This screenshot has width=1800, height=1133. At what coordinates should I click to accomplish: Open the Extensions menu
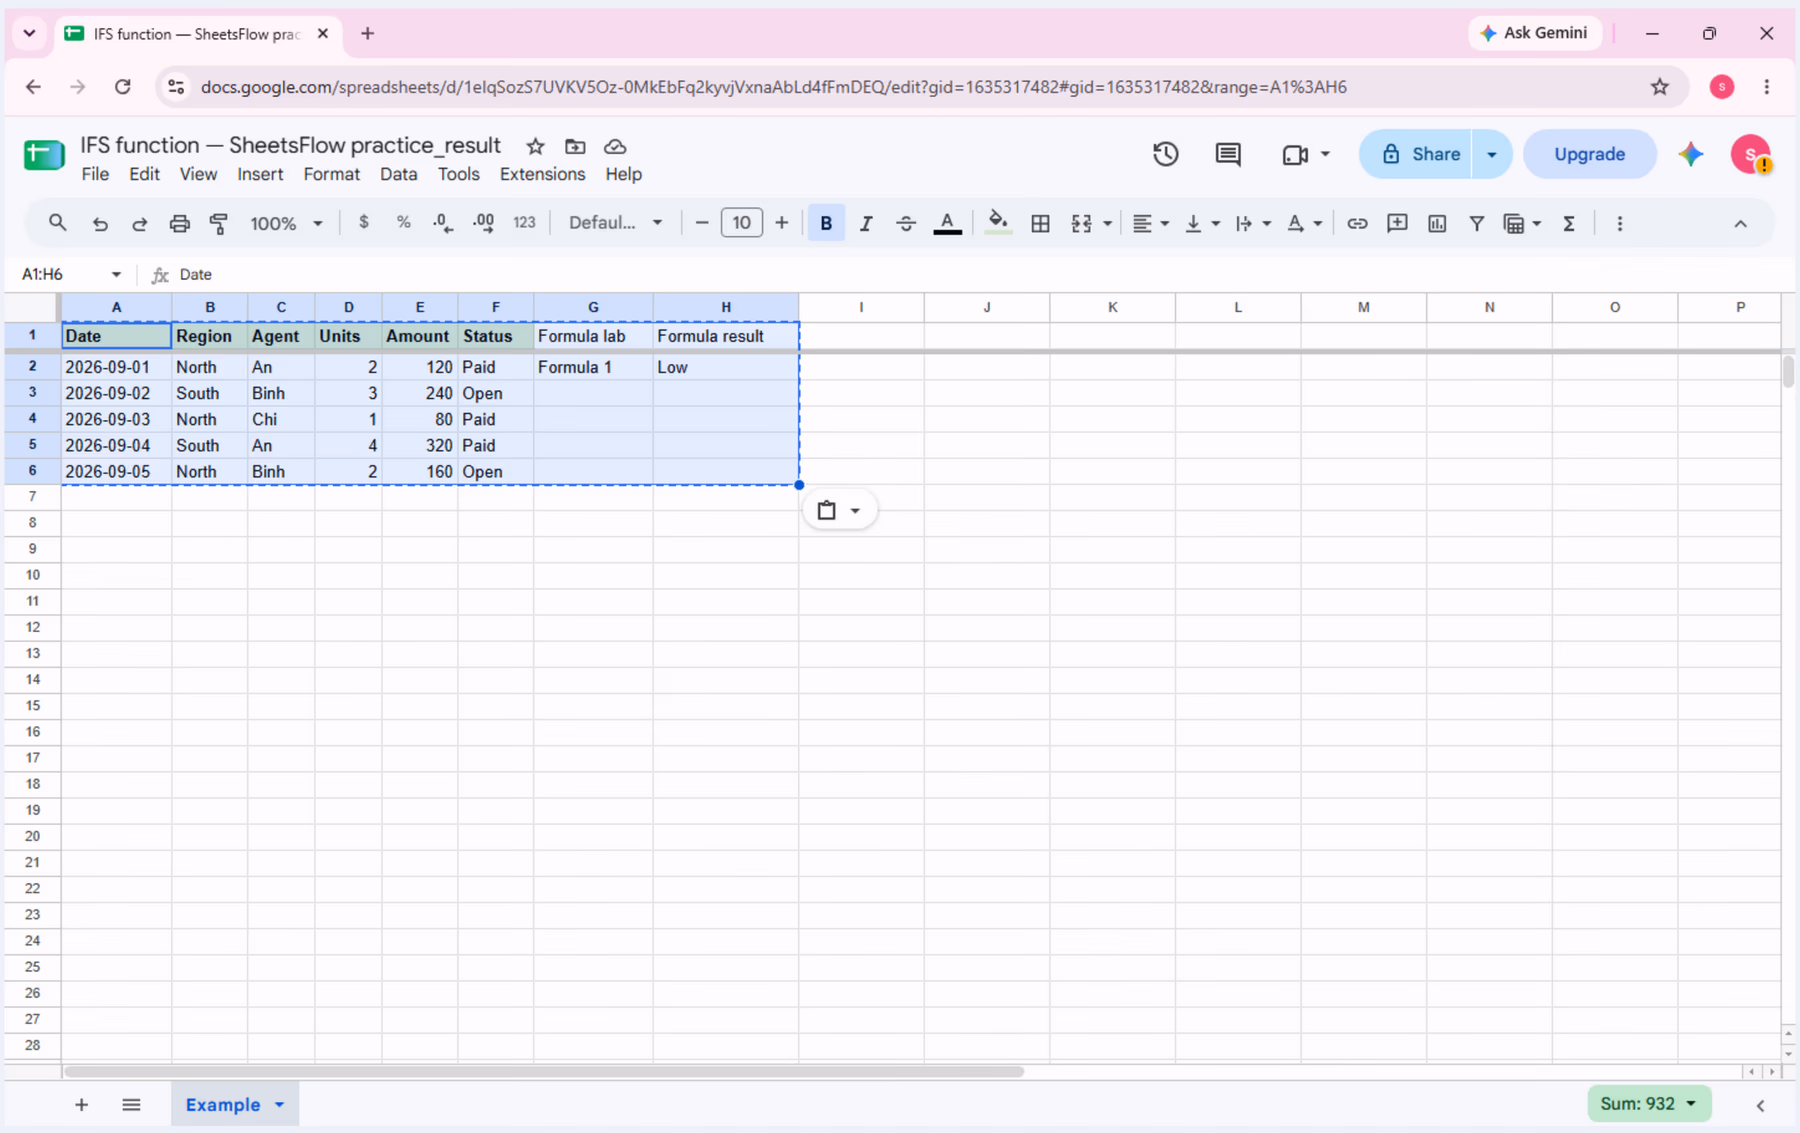point(542,174)
